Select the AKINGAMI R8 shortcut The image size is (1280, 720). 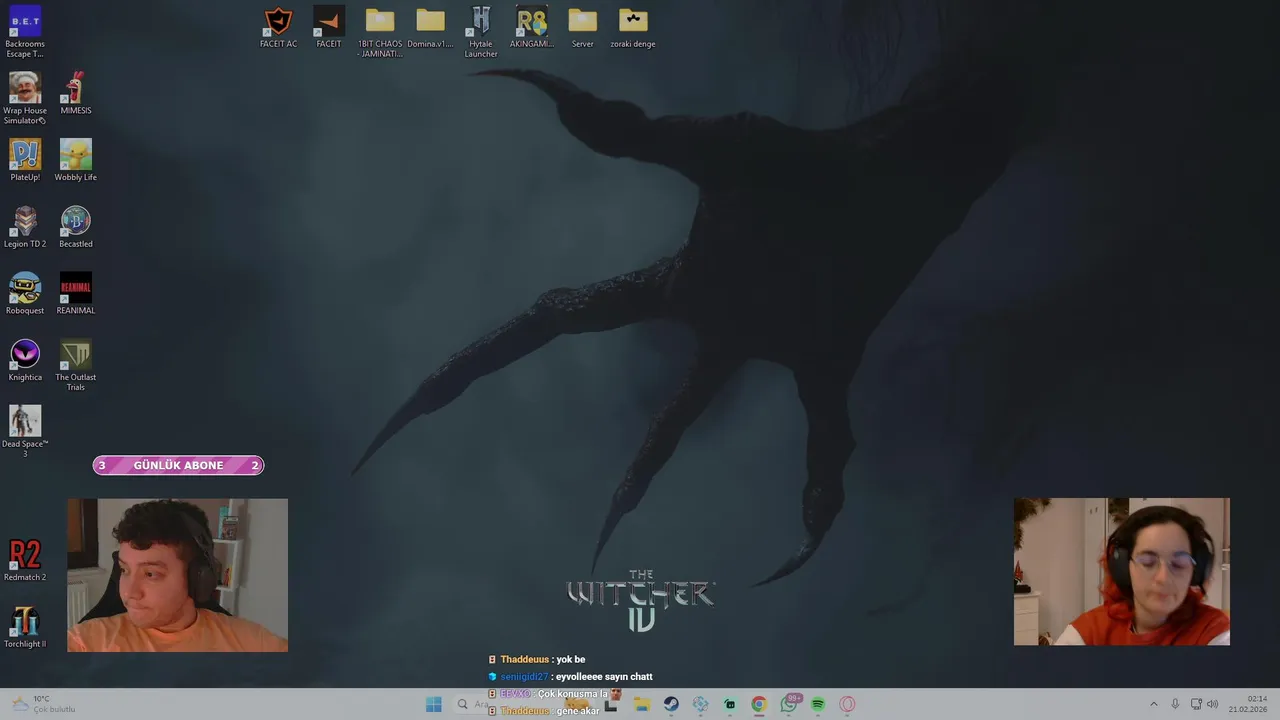tap(532, 27)
